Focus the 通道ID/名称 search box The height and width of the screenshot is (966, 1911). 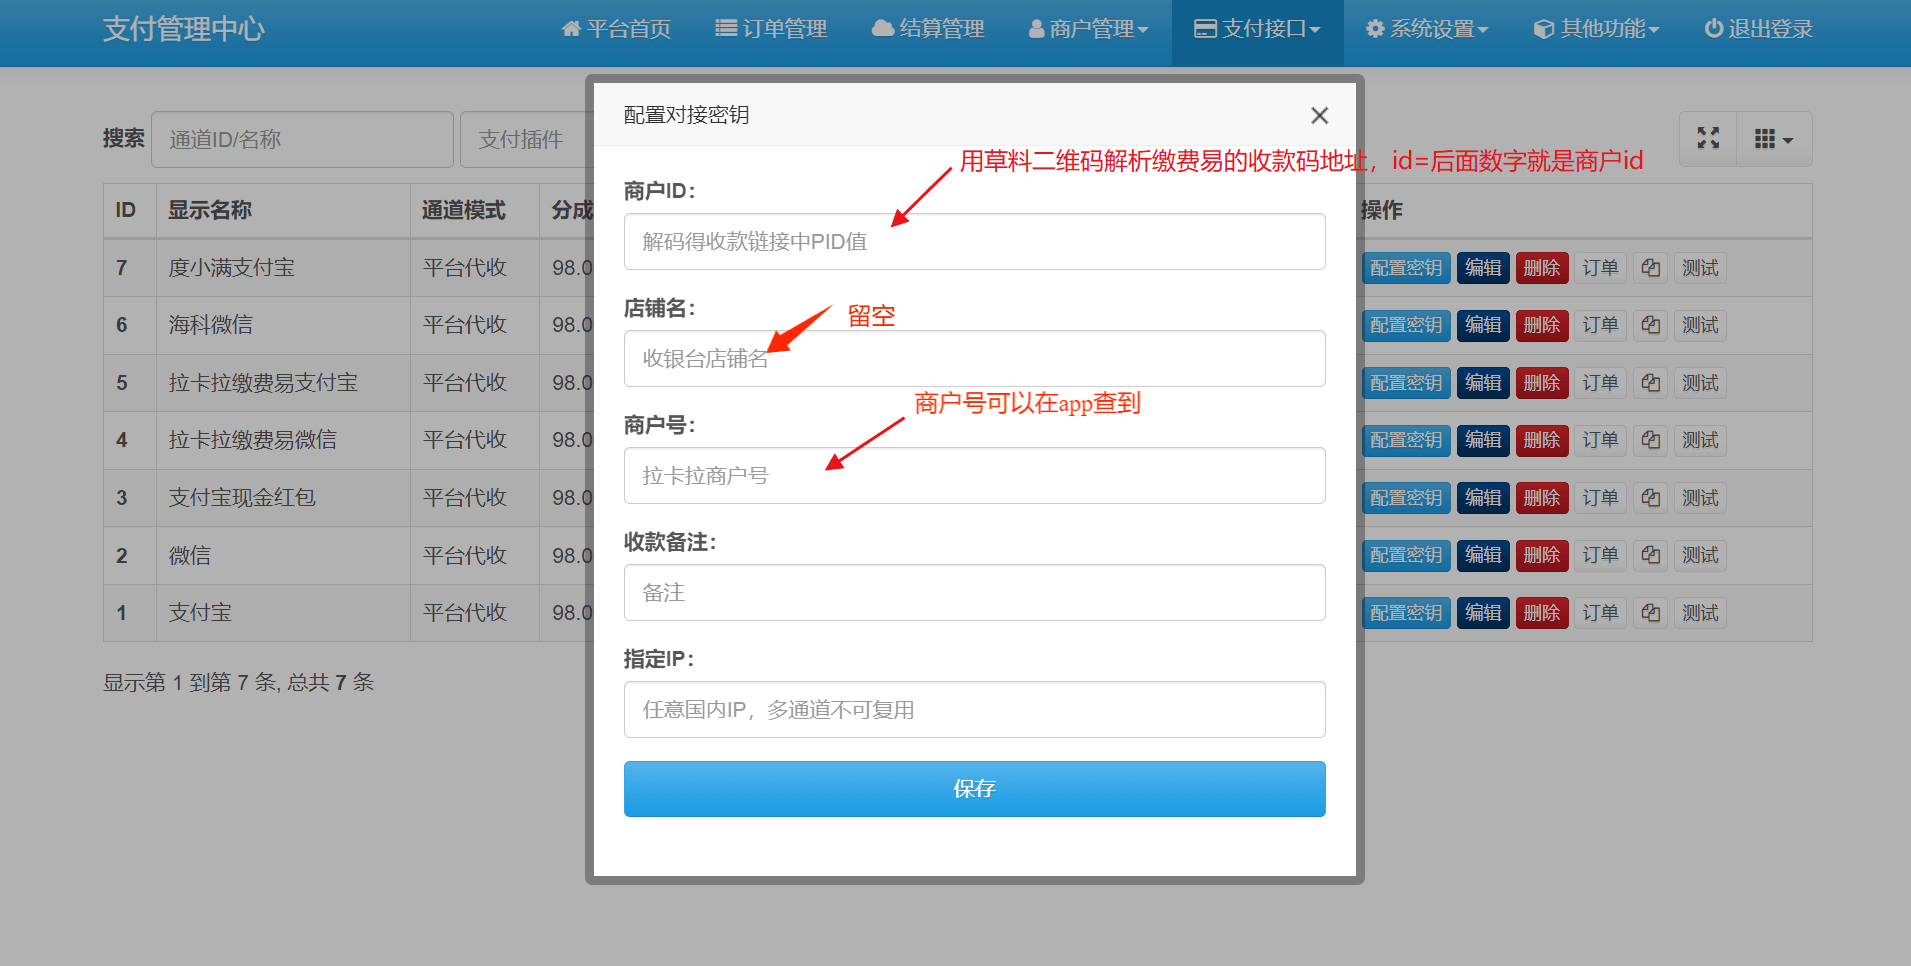302,139
